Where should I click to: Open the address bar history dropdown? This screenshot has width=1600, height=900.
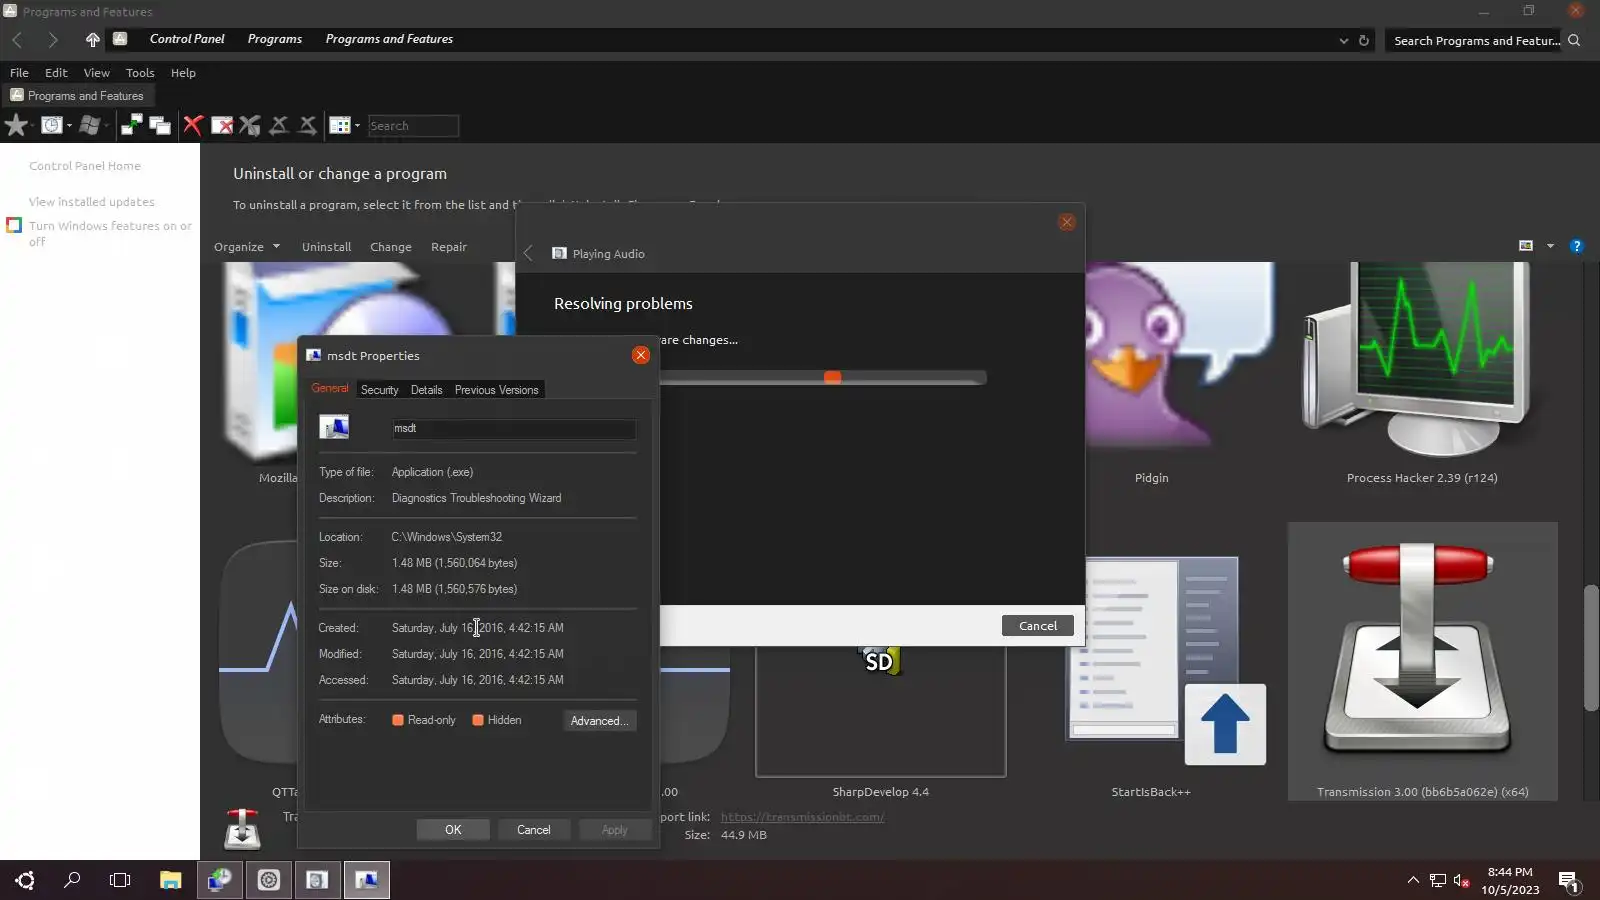(1343, 41)
